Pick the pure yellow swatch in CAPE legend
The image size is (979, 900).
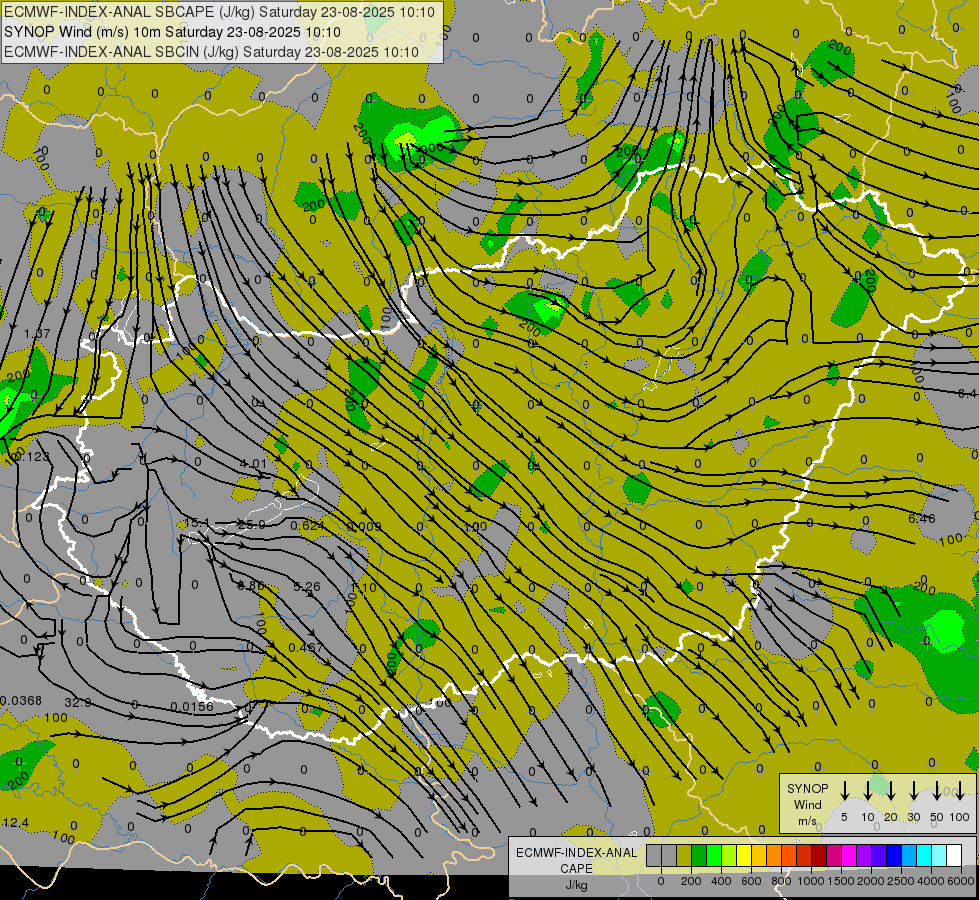[x=744, y=855]
